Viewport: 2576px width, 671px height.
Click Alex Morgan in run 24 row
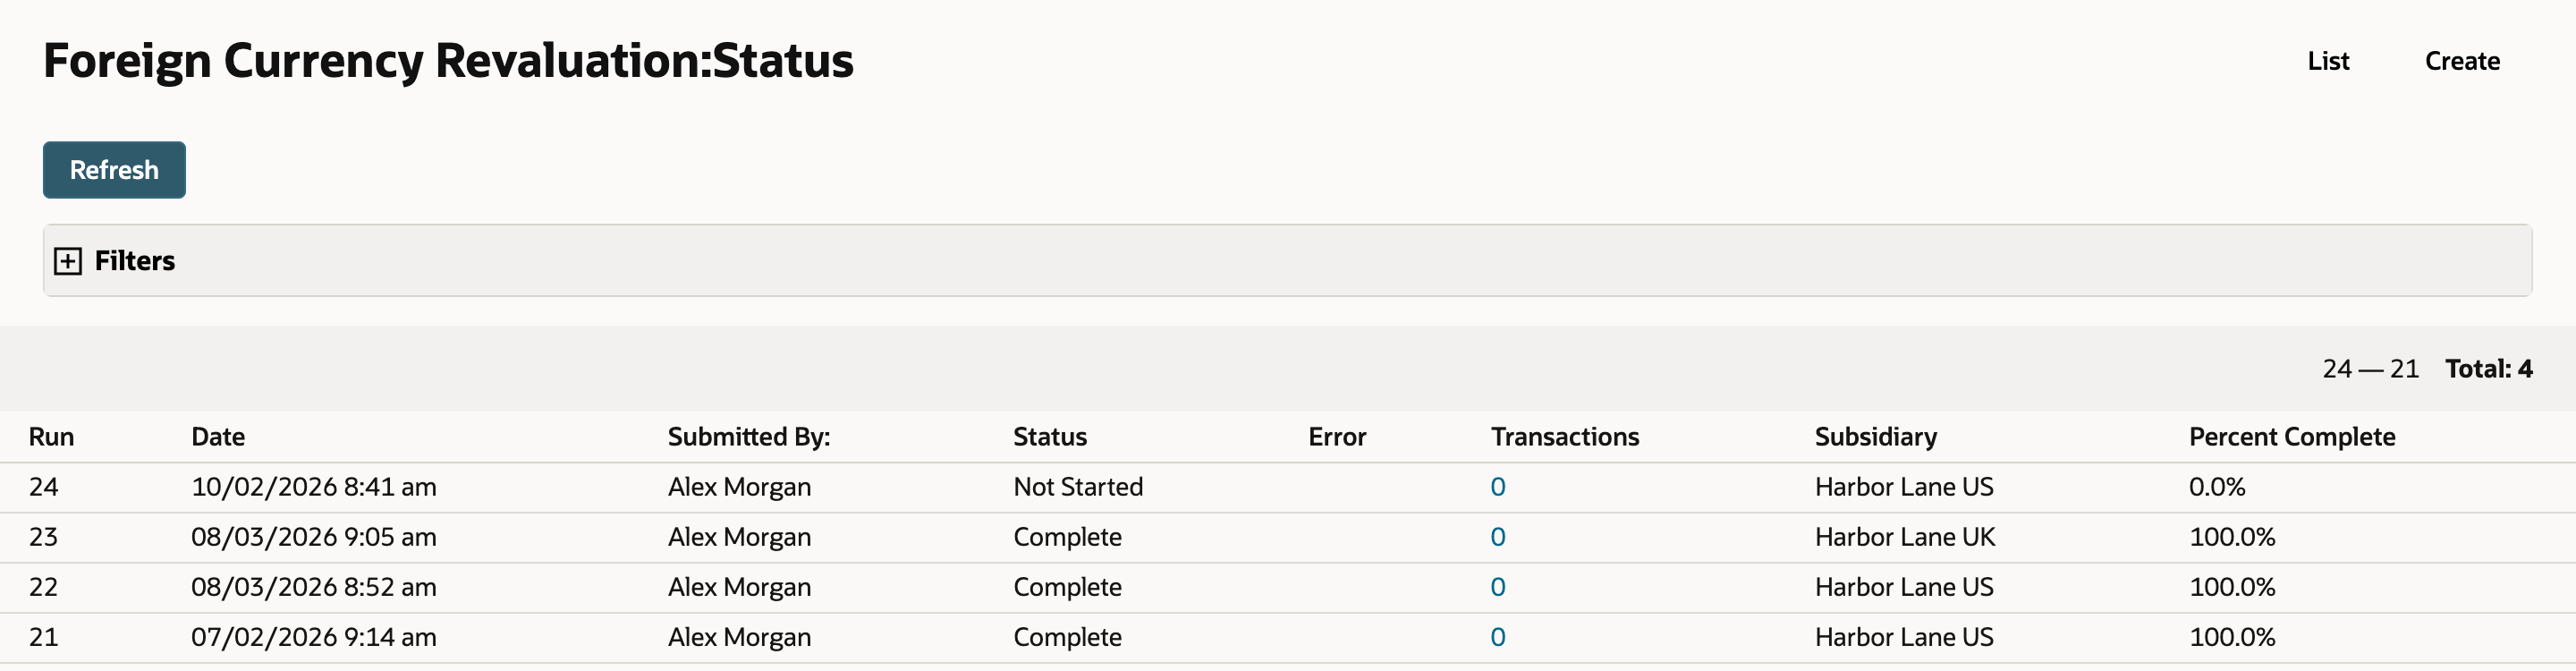739,487
